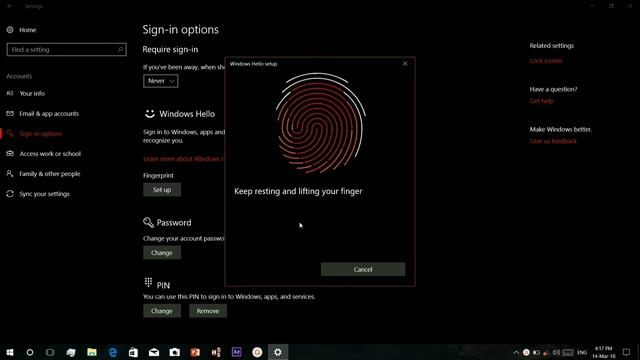This screenshot has height=360, width=640.
Task: Open Action Center notifications
Action: point(627,353)
